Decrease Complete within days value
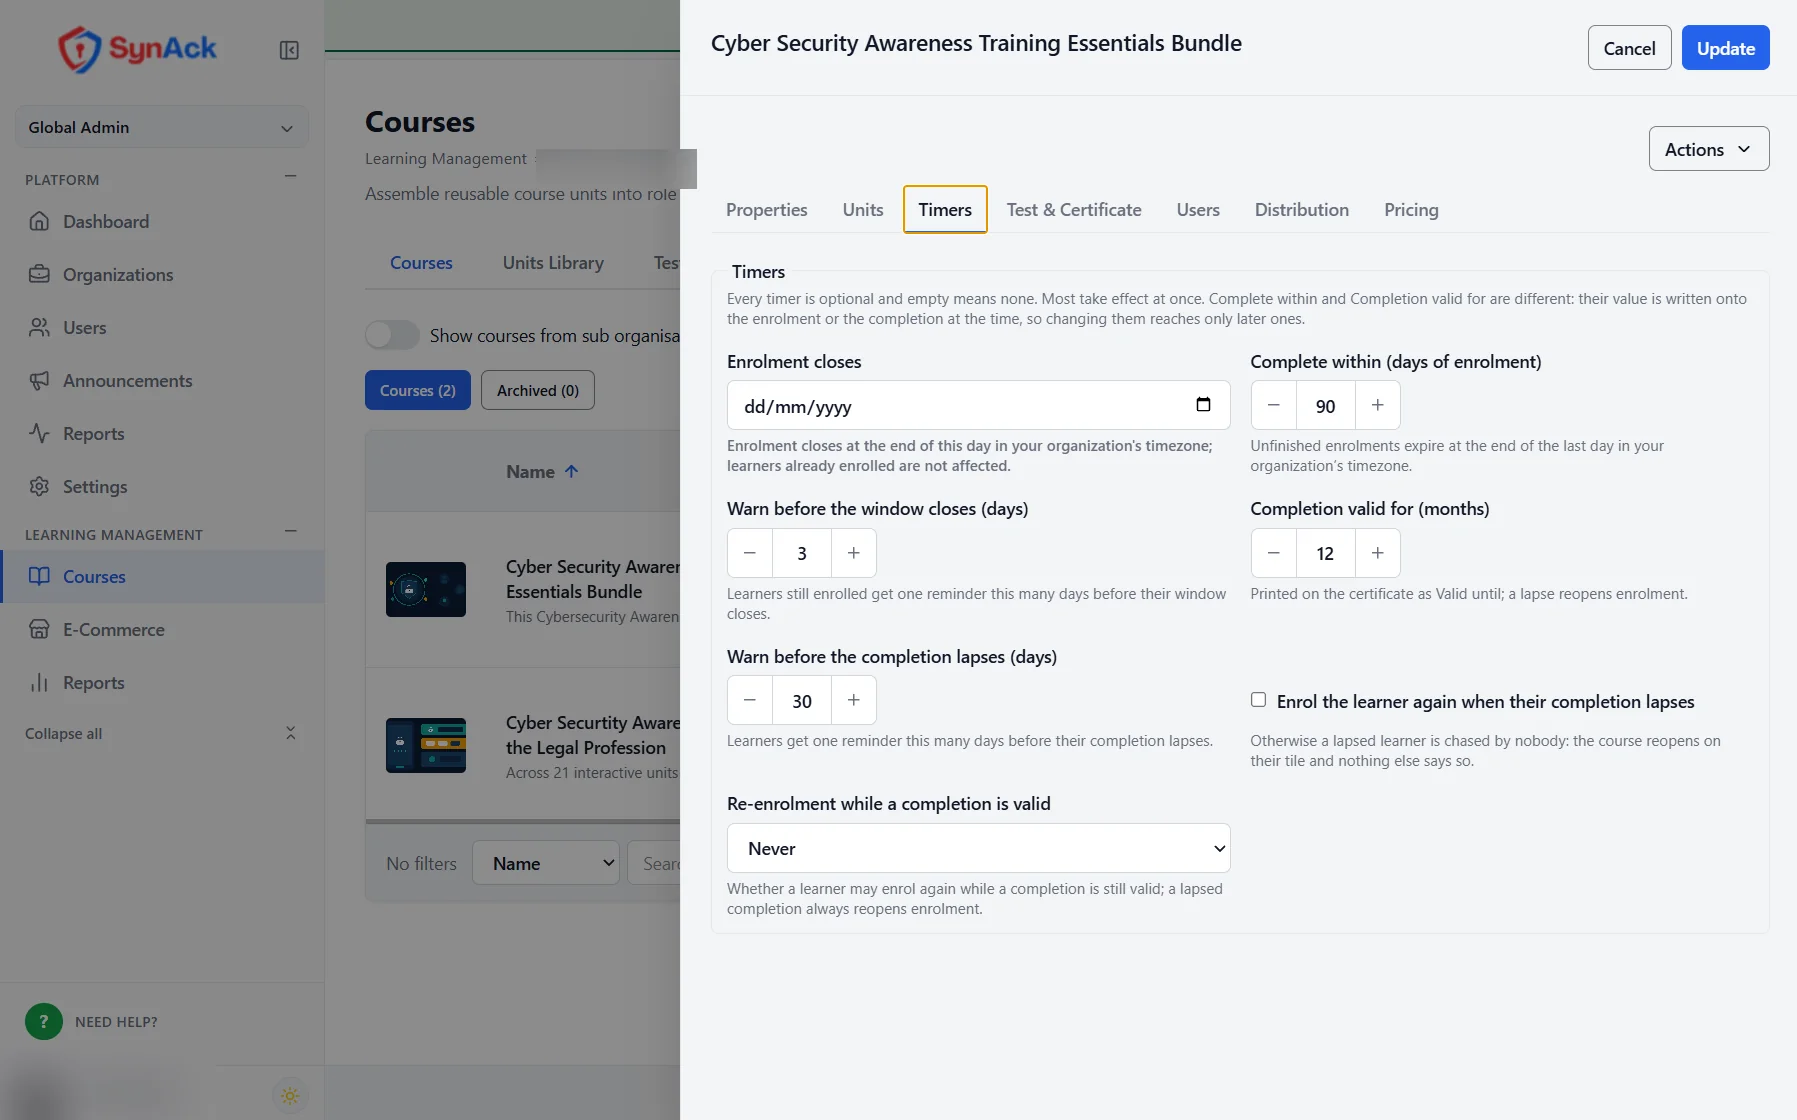Viewport: 1797px width, 1120px height. pyautogui.click(x=1274, y=405)
